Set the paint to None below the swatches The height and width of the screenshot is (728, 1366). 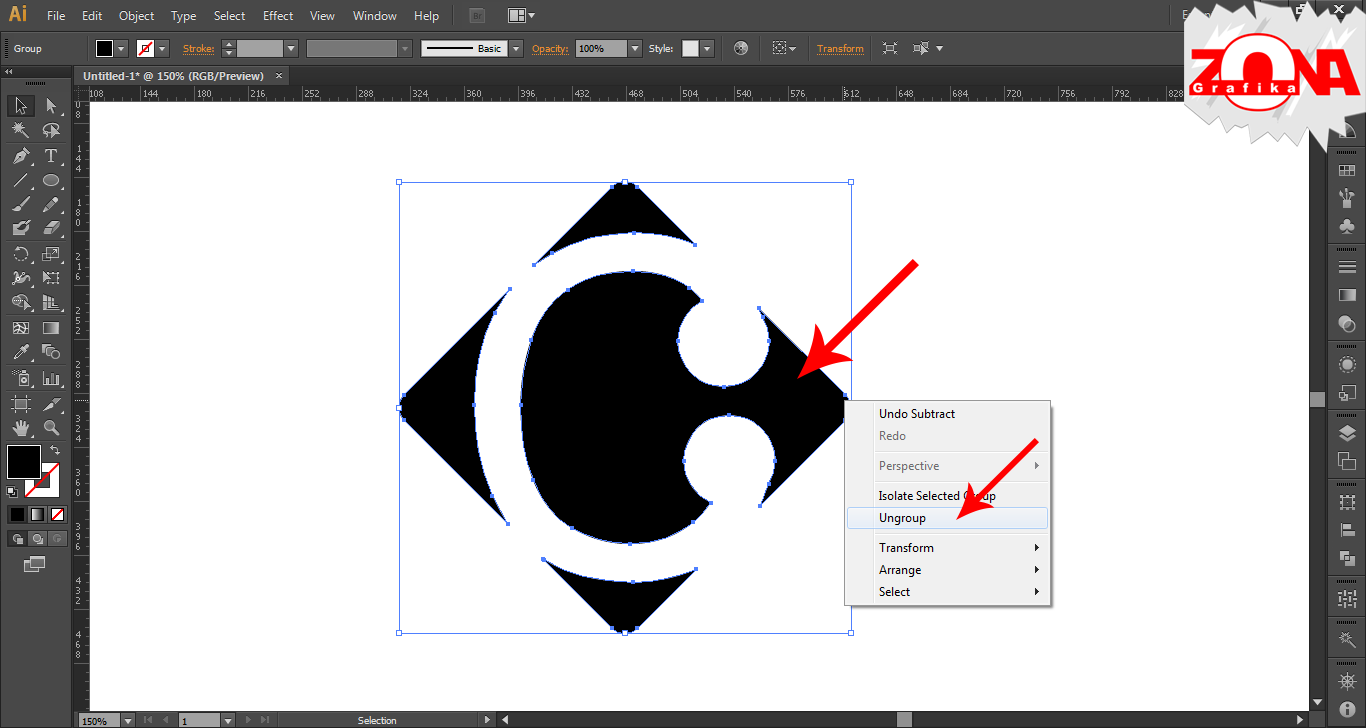(x=57, y=515)
